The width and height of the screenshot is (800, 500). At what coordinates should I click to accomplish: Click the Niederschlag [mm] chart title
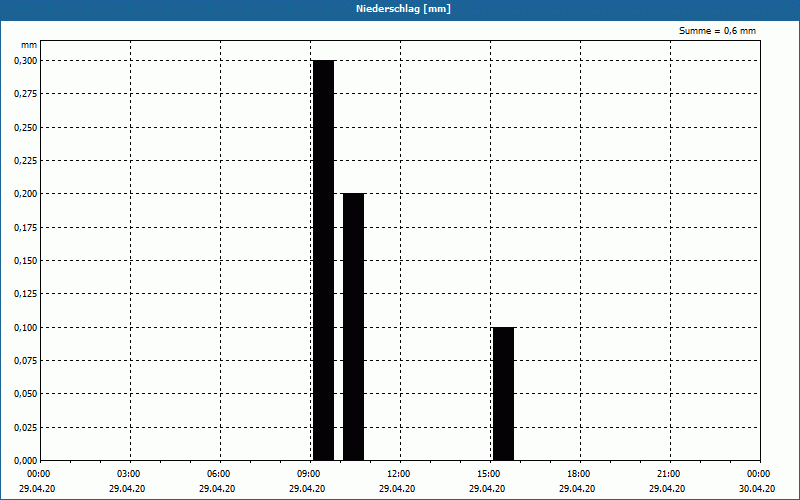click(x=403, y=9)
